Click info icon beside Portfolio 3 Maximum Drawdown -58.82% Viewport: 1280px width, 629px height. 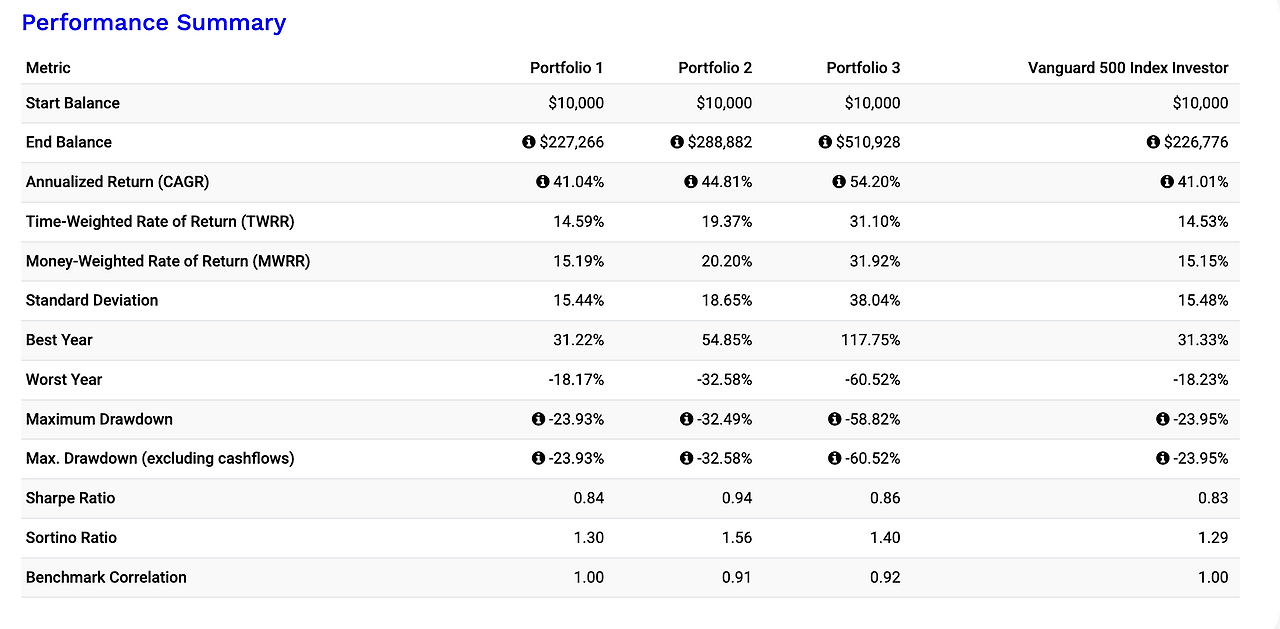(x=835, y=419)
